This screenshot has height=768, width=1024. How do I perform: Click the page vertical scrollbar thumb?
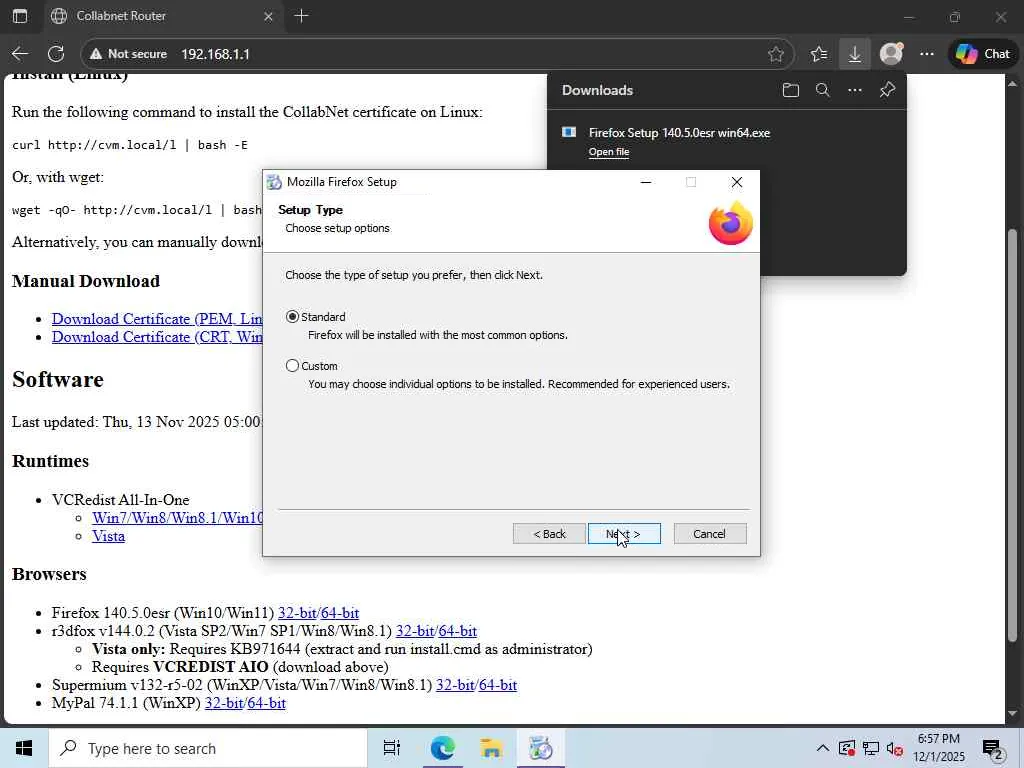coord(1012,436)
